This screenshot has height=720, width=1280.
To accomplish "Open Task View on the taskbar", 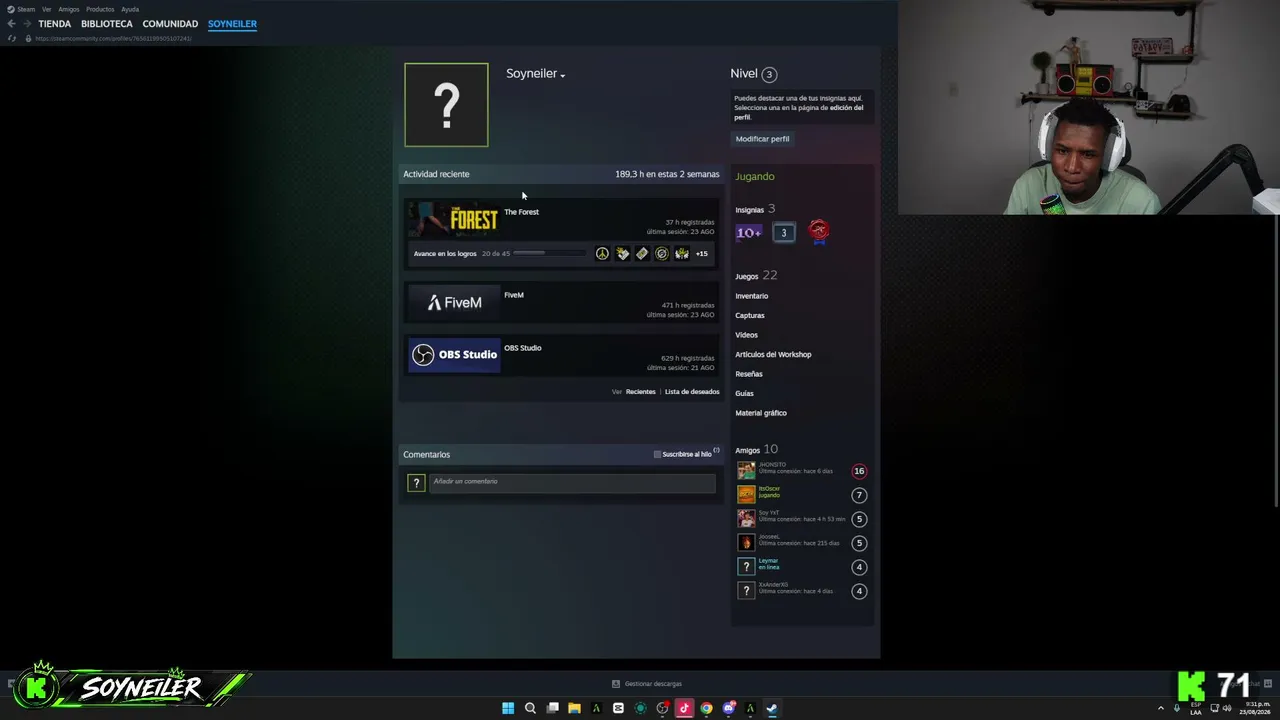I will point(552,708).
